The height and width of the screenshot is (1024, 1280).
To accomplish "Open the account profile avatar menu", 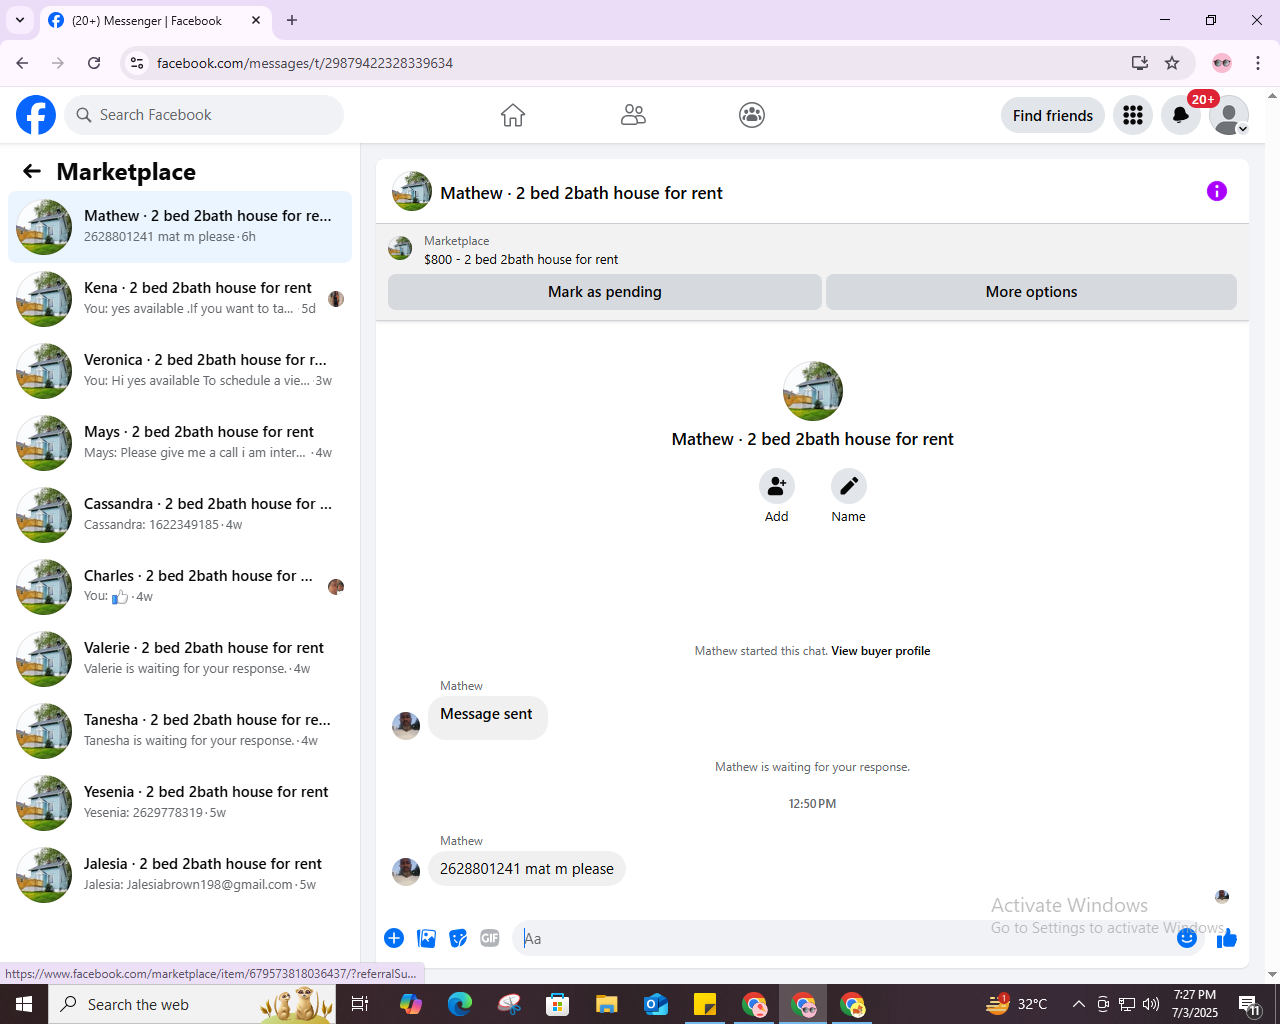I will click(1229, 115).
